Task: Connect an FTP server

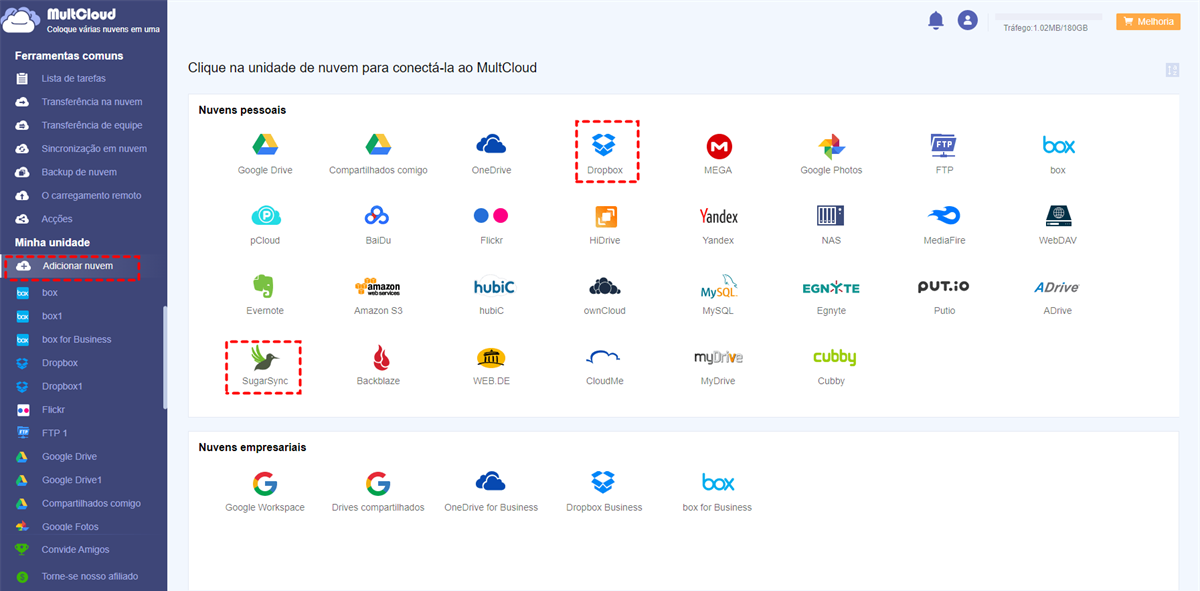Action: coord(944,146)
